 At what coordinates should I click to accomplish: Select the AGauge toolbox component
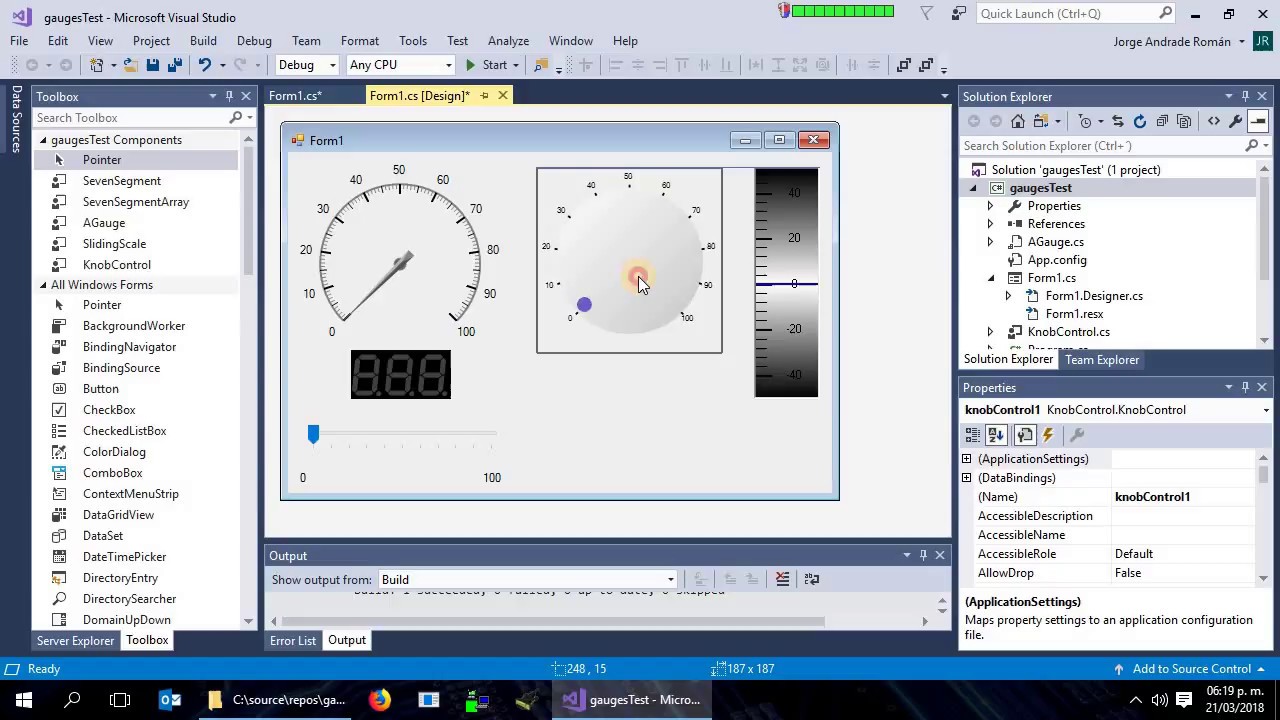[x=104, y=223]
